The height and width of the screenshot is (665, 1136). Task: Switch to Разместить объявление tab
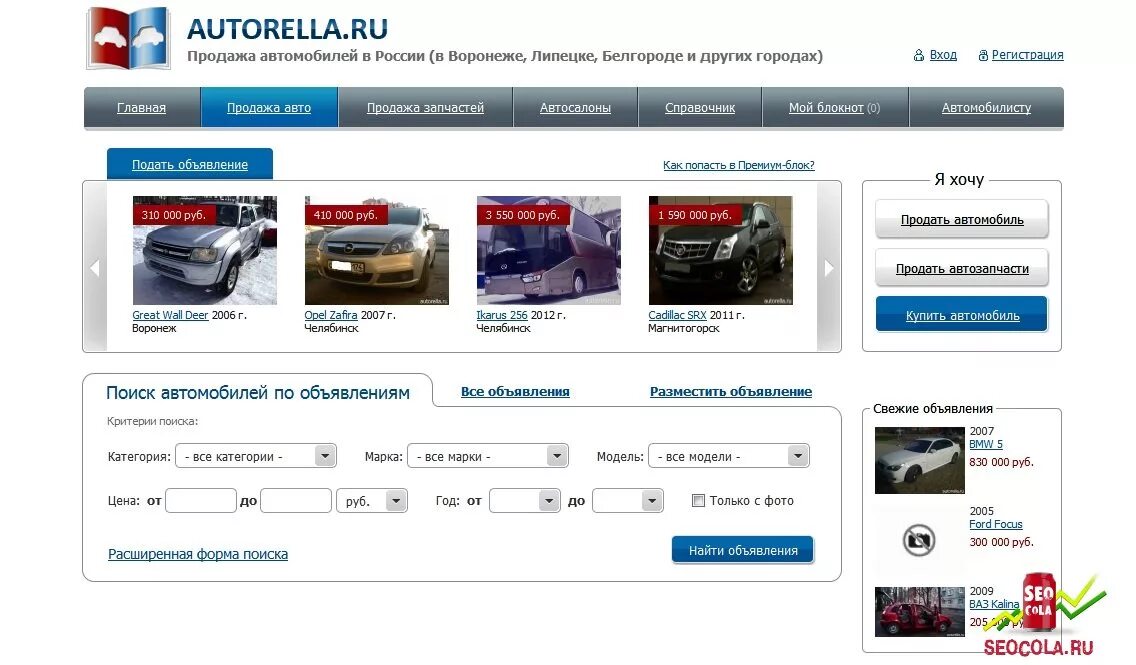[730, 391]
